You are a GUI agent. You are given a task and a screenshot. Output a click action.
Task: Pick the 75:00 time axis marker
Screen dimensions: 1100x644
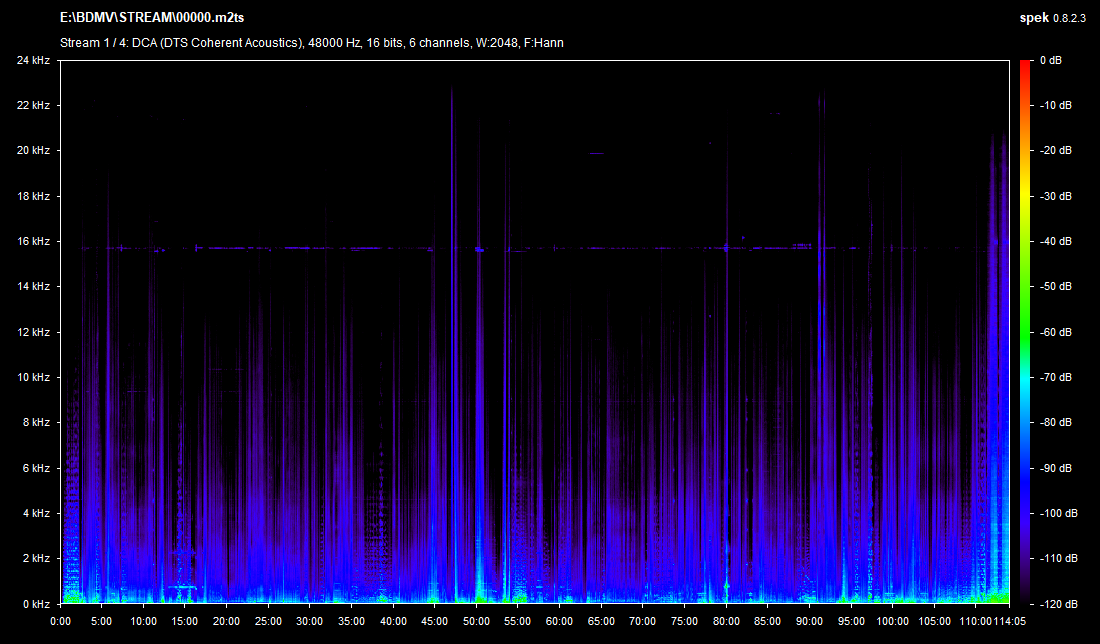[684, 620]
